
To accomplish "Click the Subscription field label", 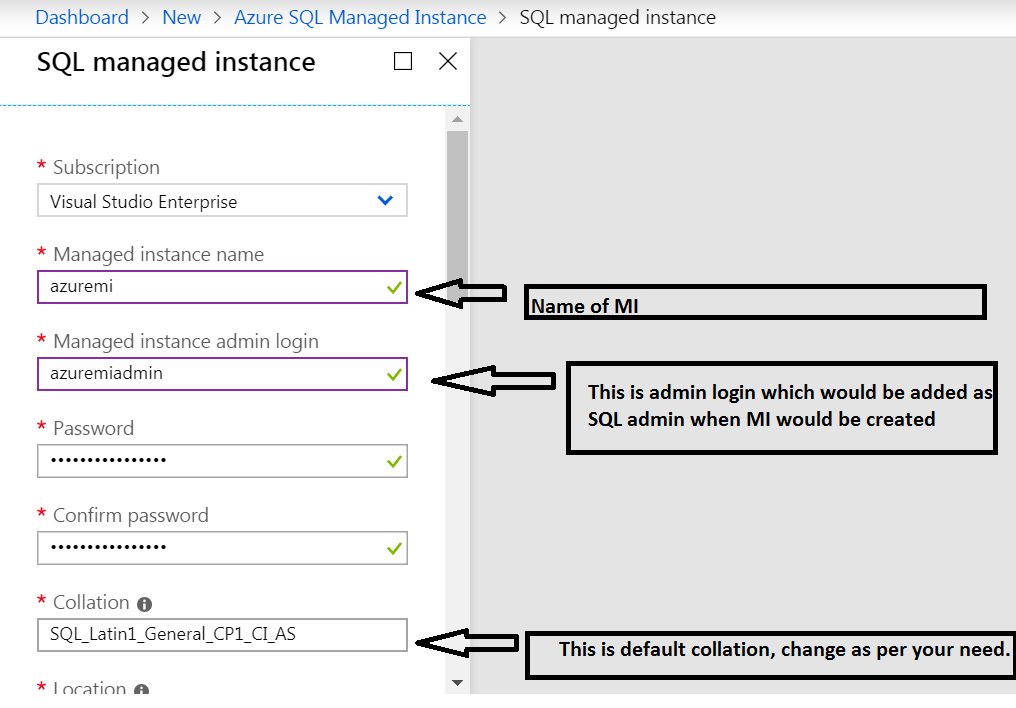I will pyautogui.click(x=106, y=167).
